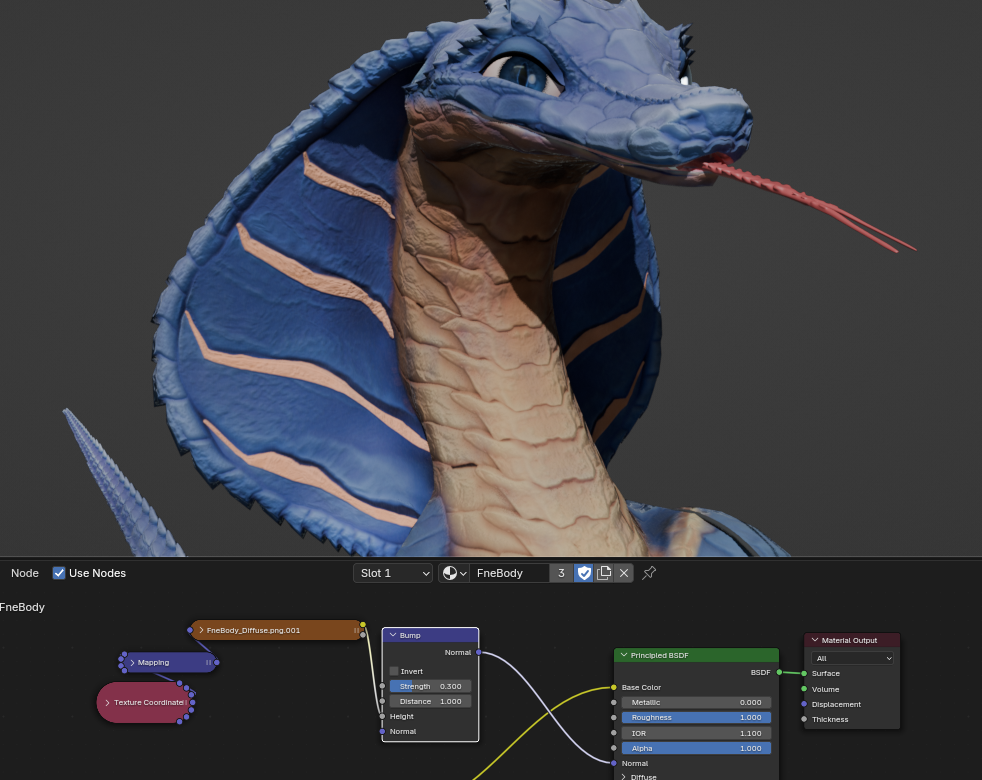Click the Principled BSDF Metallic socket
The height and width of the screenshot is (780, 982).
pos(614,702)
